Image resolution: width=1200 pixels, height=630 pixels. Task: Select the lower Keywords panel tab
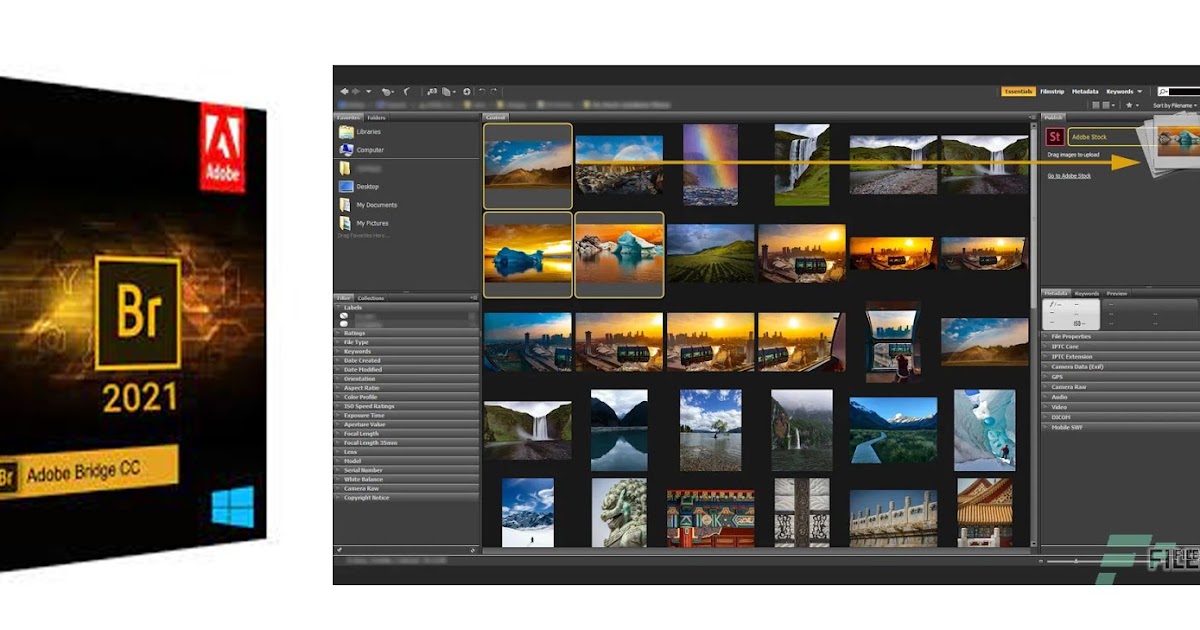[1086, 293]
